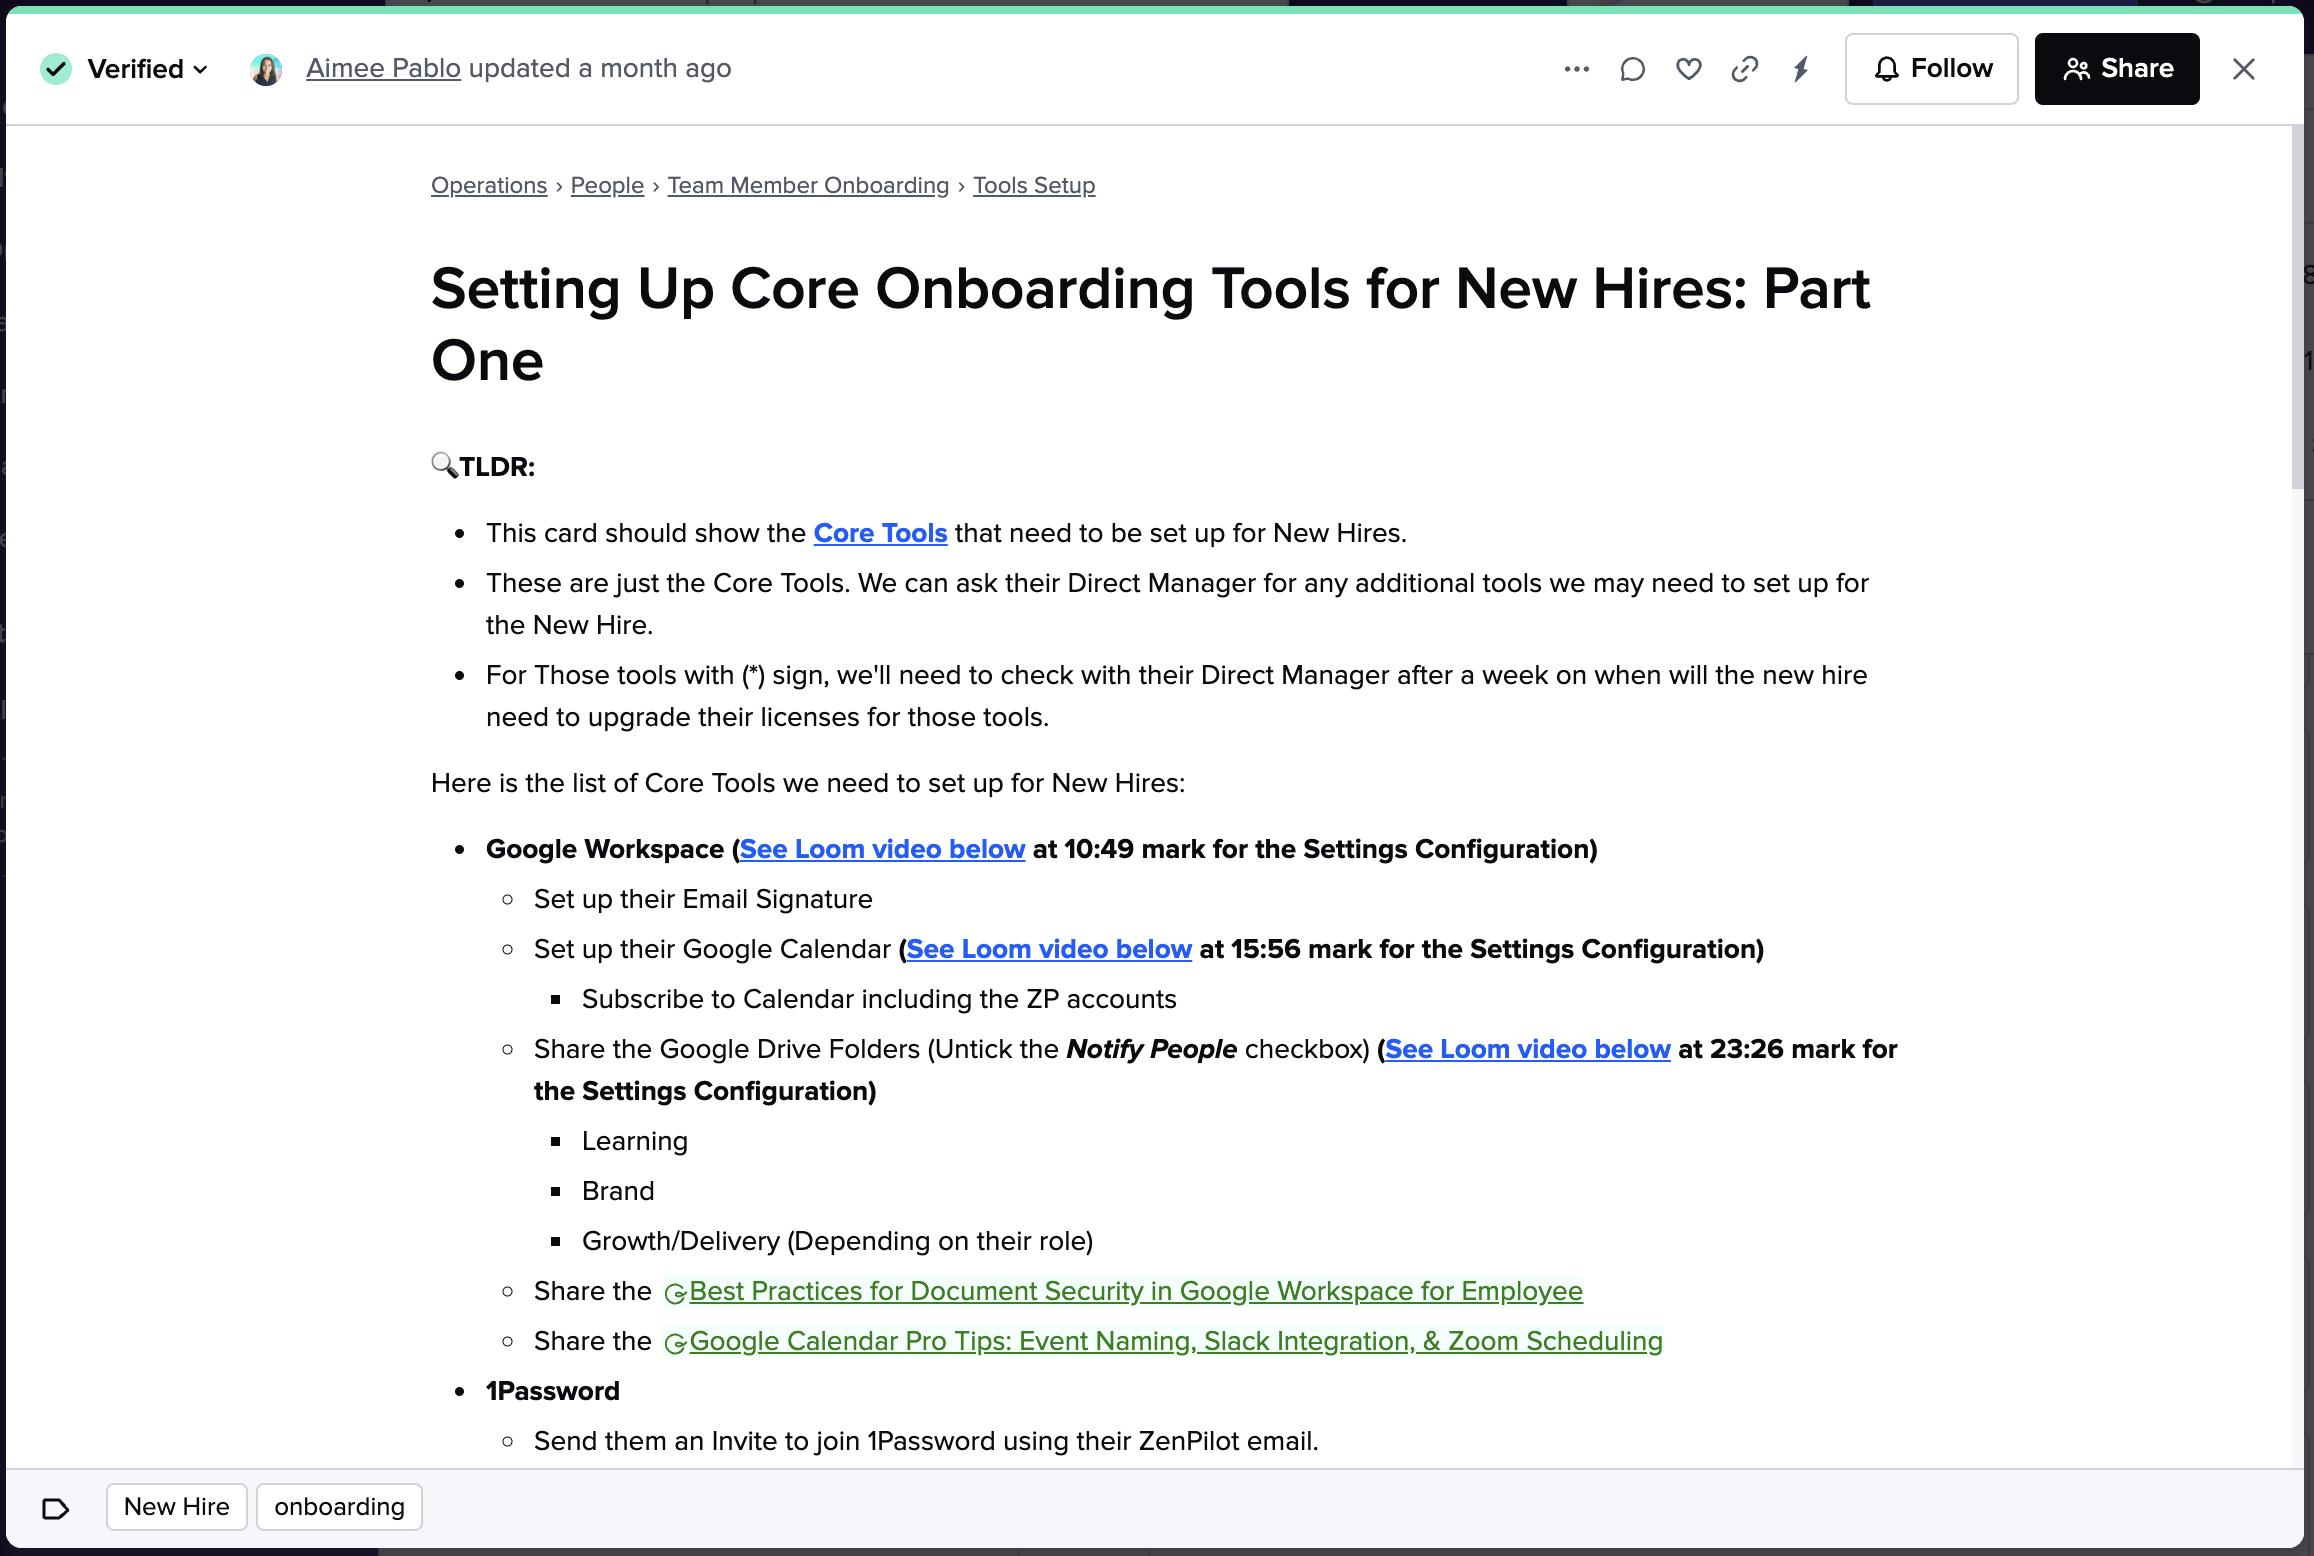Click 'Send them an Invite to join 1Password' line
Viewport: 2314px width, 1556px height.
pyautogui.click(x=926, y=1441)
